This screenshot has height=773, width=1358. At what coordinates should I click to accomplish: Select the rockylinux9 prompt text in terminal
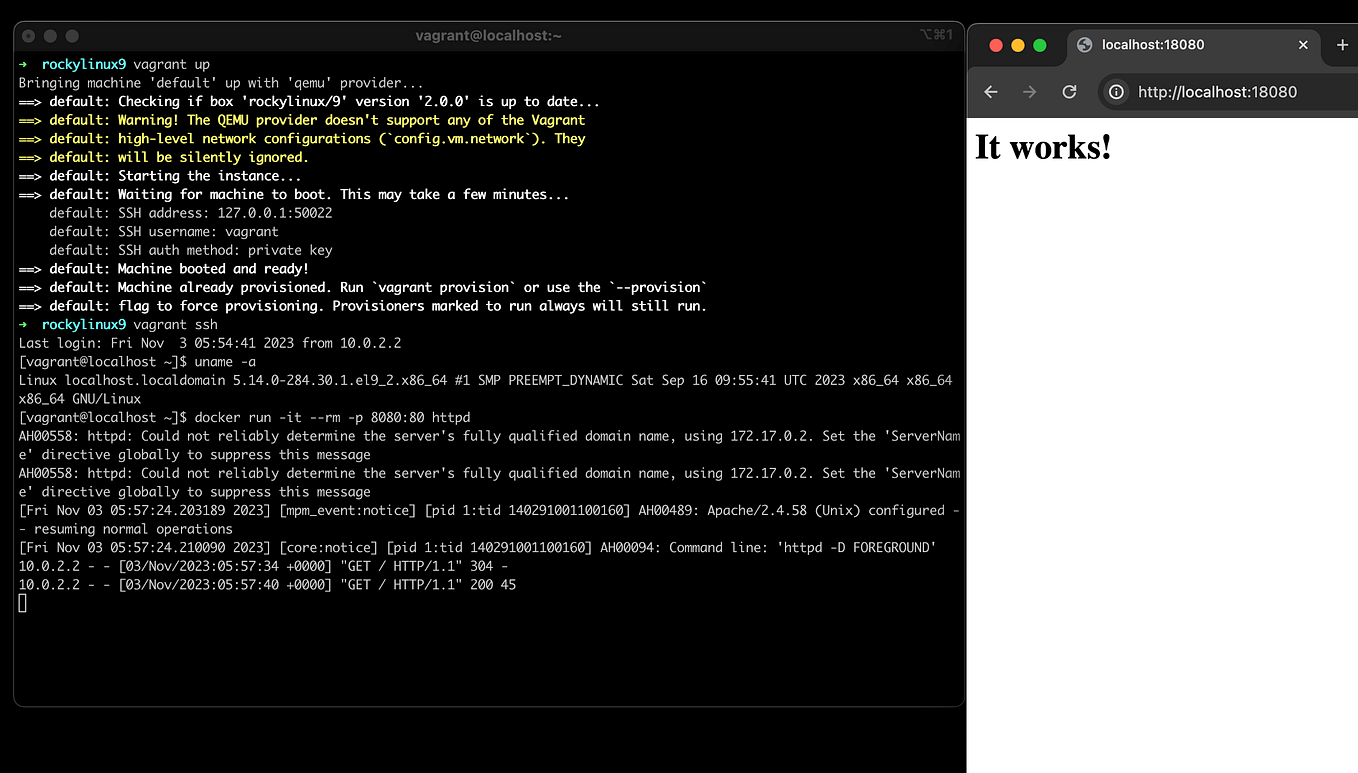click(x=83, y=324)
